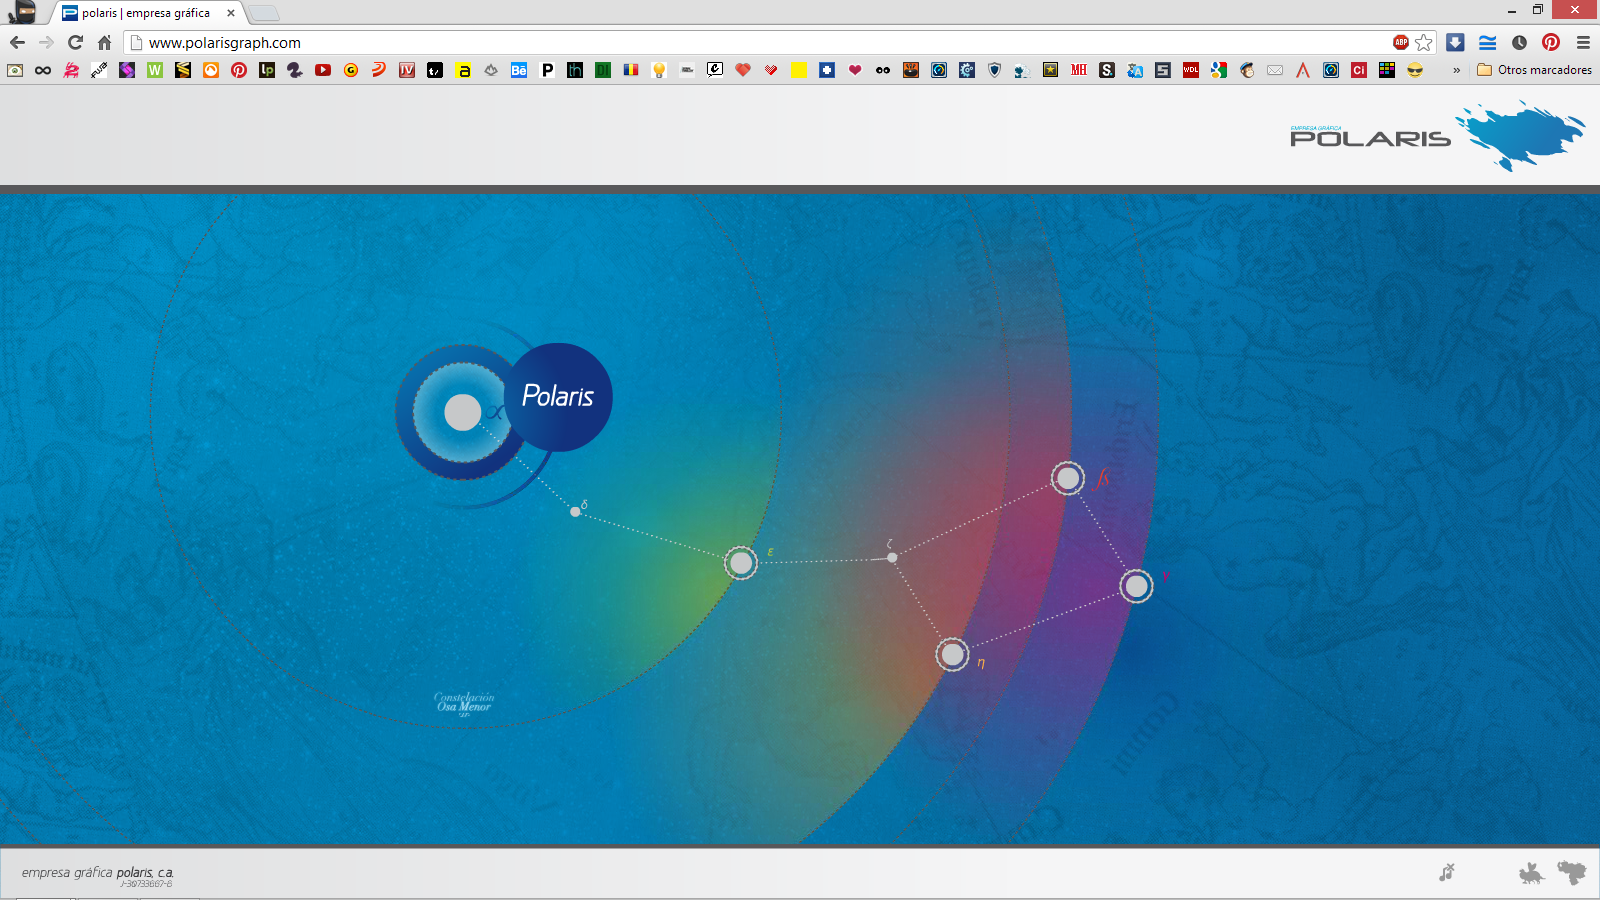Go back to previous page
Viewport: 1600px width, 900px height.
tap(17, 42)
